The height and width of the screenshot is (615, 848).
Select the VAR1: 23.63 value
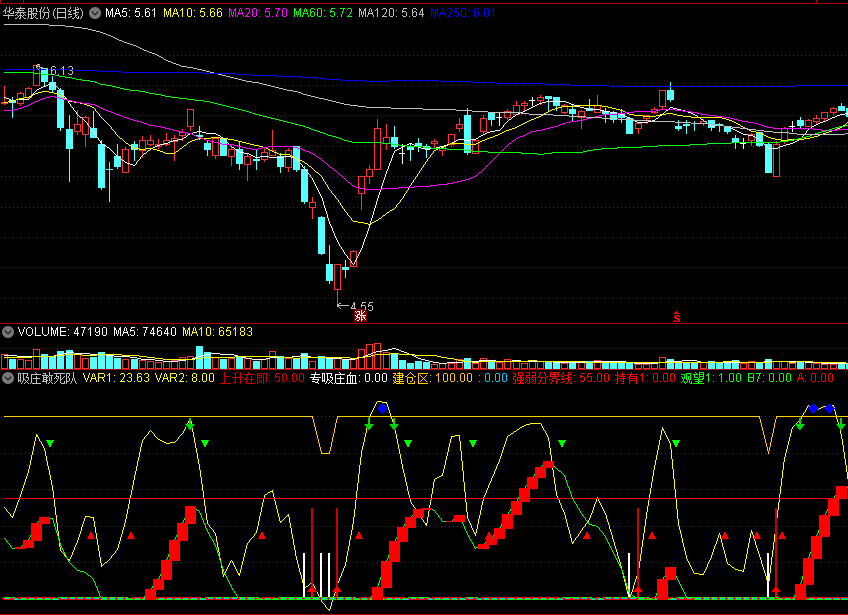(116, 378)
